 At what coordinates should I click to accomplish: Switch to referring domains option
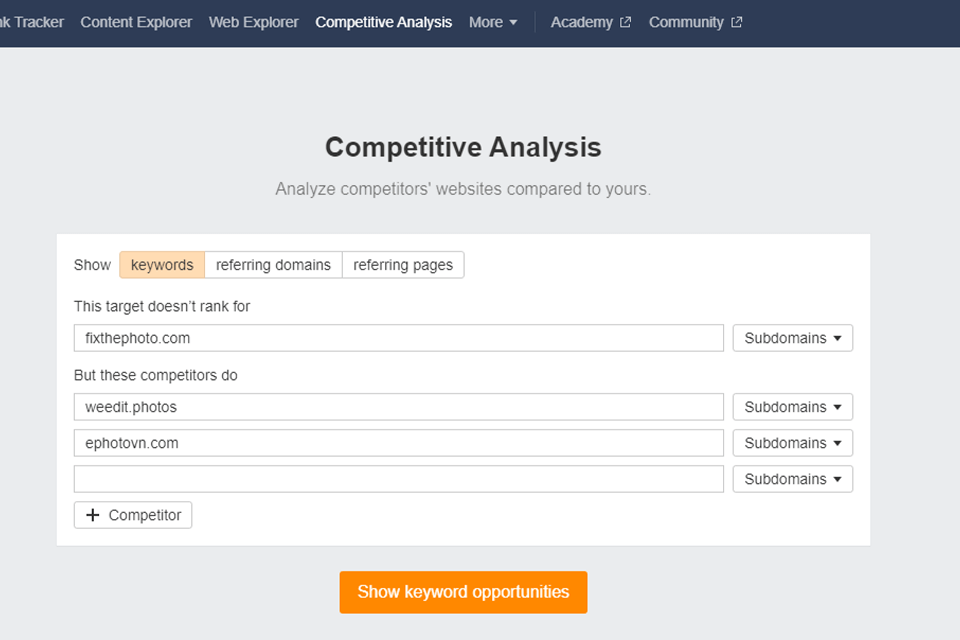[273, 265]
